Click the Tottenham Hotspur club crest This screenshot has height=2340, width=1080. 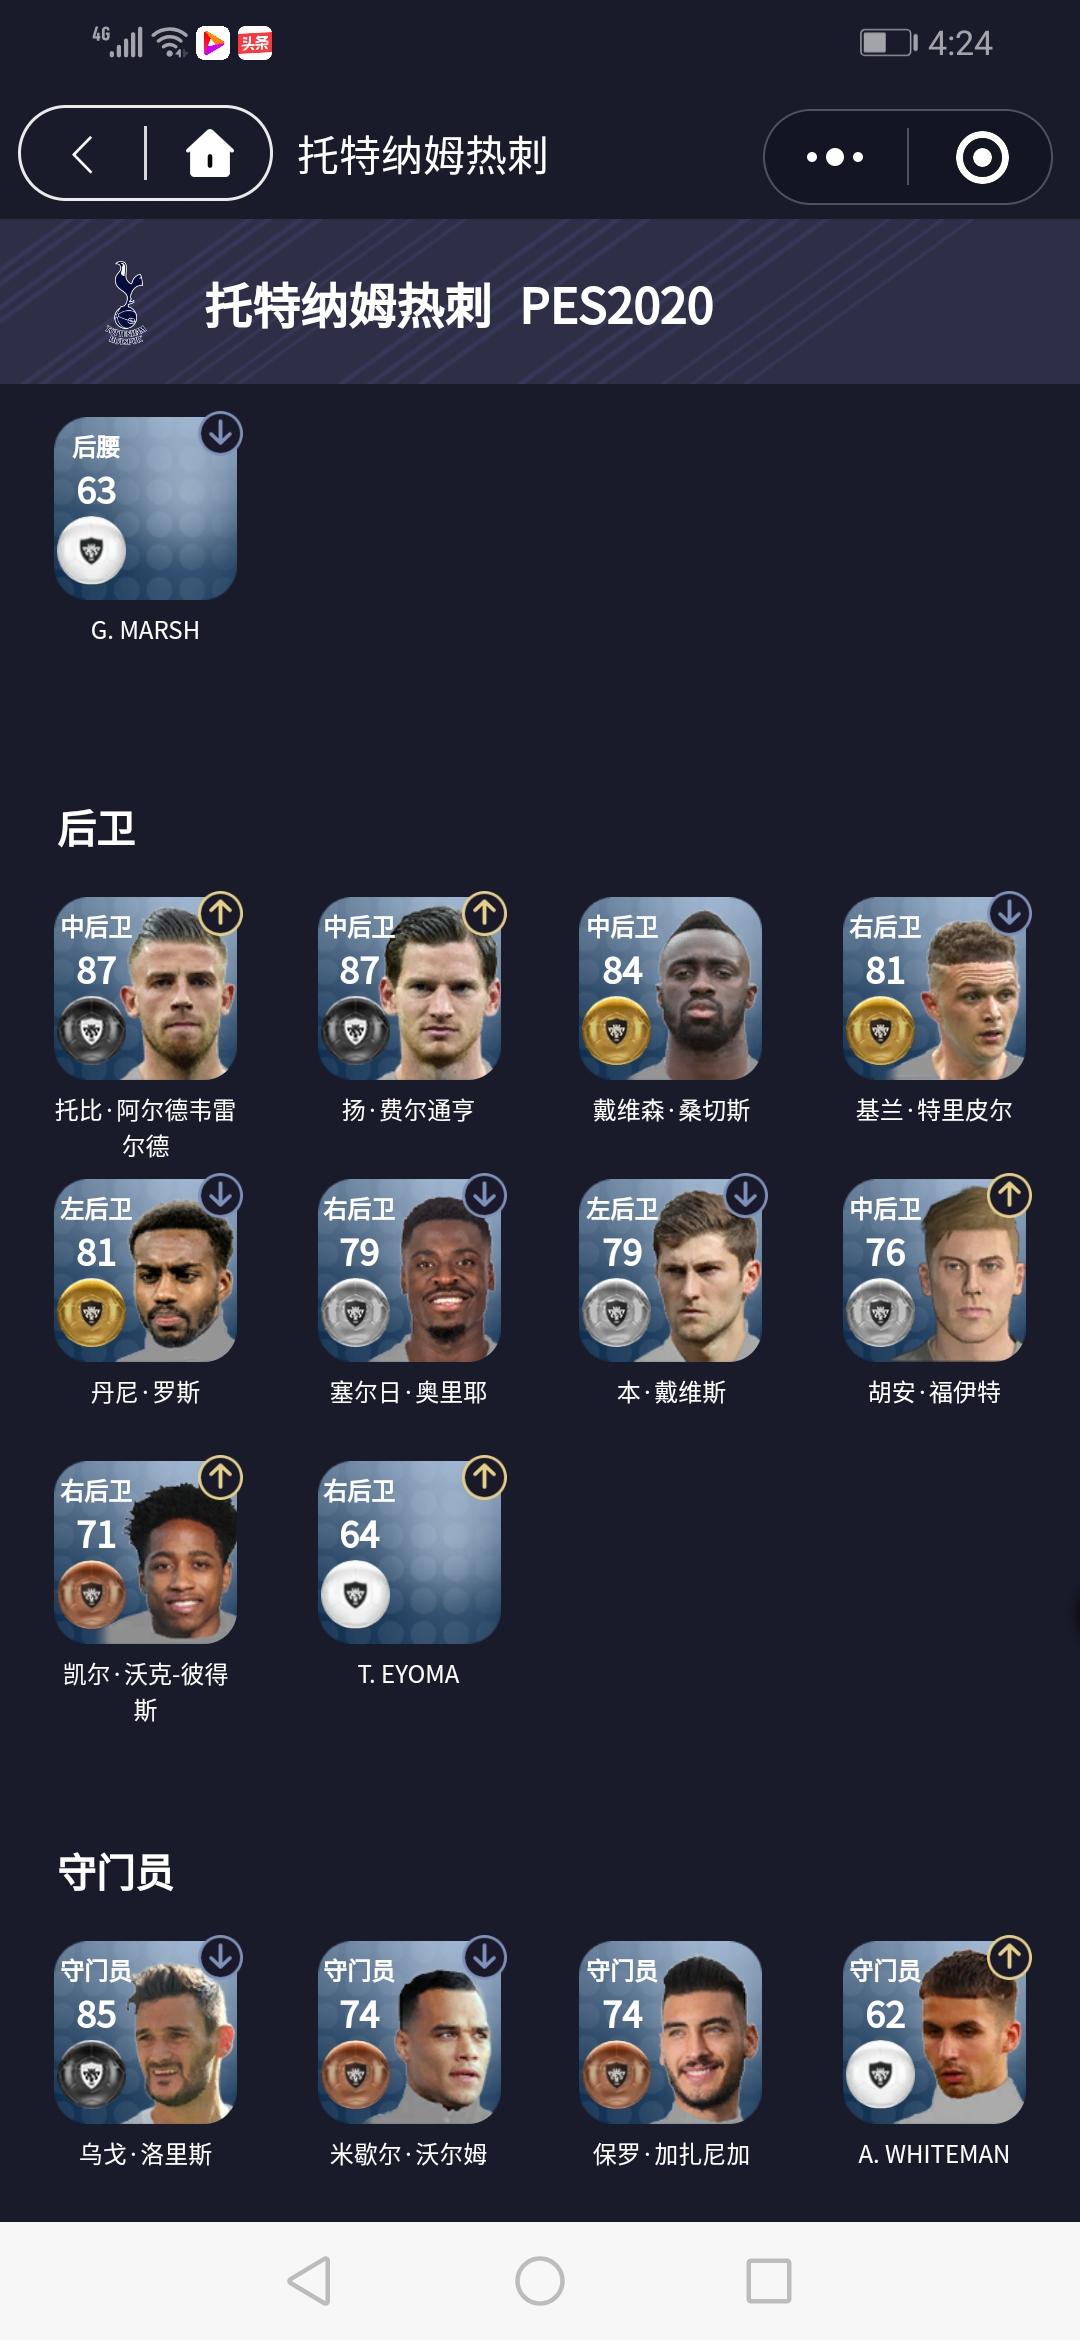[x=126, y=303]
